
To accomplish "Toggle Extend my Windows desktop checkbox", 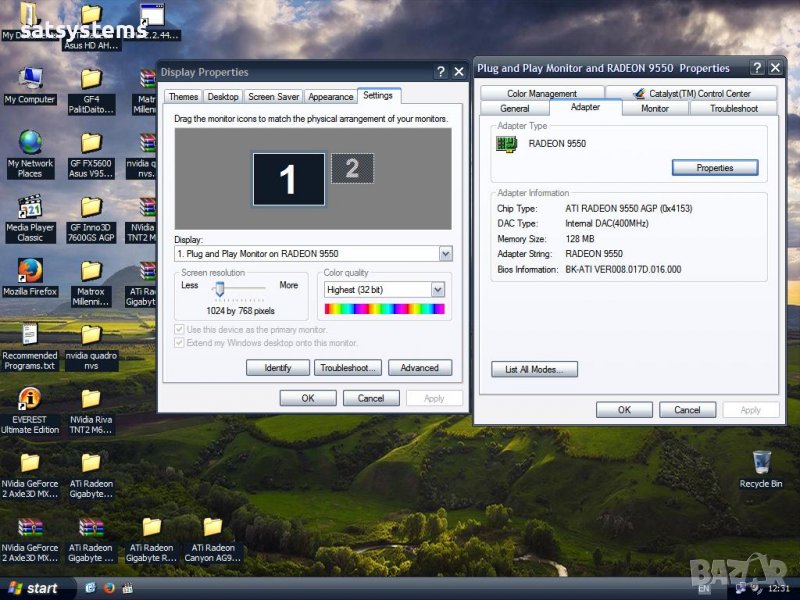I will (180, 342).
